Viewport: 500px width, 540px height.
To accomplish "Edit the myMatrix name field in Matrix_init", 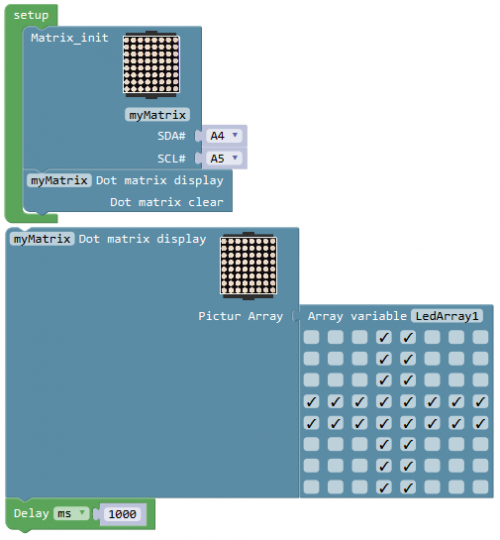I will click(157, 115).
